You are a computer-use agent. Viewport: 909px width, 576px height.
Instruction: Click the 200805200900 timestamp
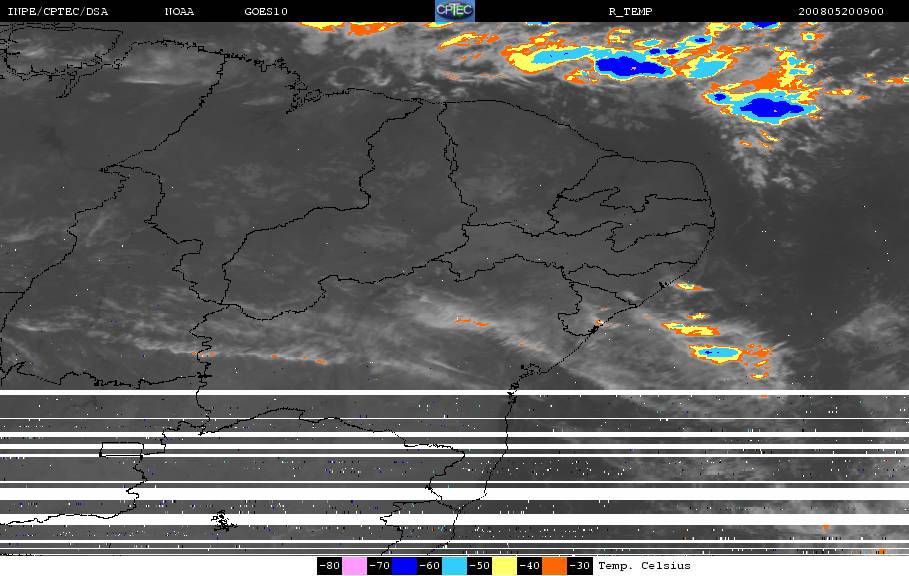click(x=841, y=12)
